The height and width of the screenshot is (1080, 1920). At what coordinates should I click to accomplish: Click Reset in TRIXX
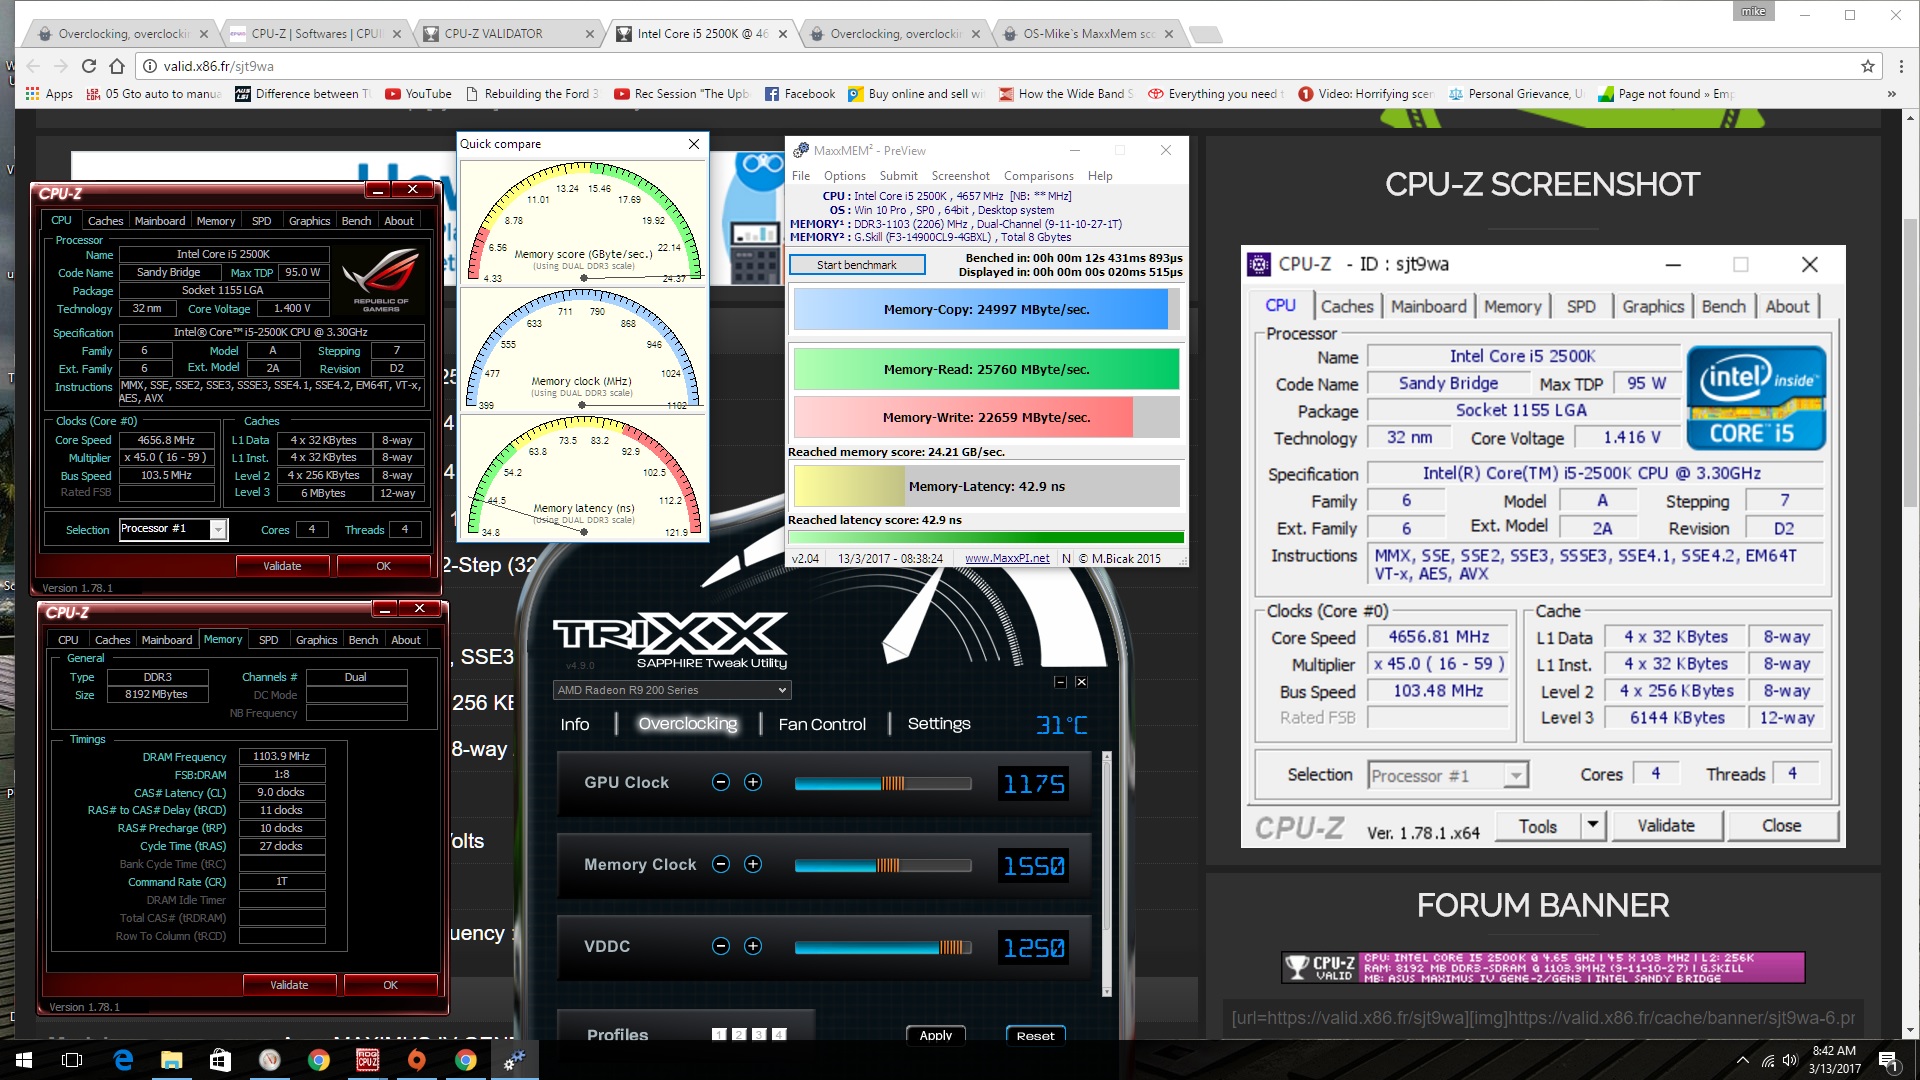1035,1035
